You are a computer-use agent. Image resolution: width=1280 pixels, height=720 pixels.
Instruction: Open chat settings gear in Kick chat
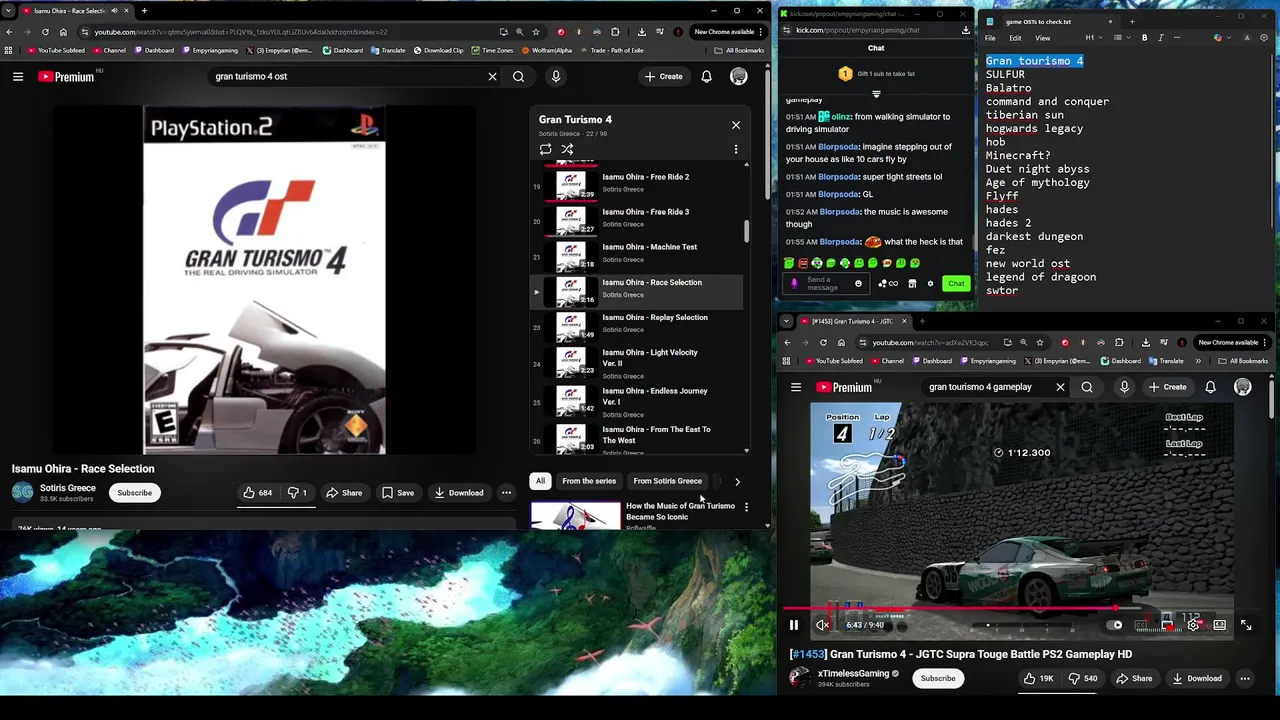click(x=930, y=283)
